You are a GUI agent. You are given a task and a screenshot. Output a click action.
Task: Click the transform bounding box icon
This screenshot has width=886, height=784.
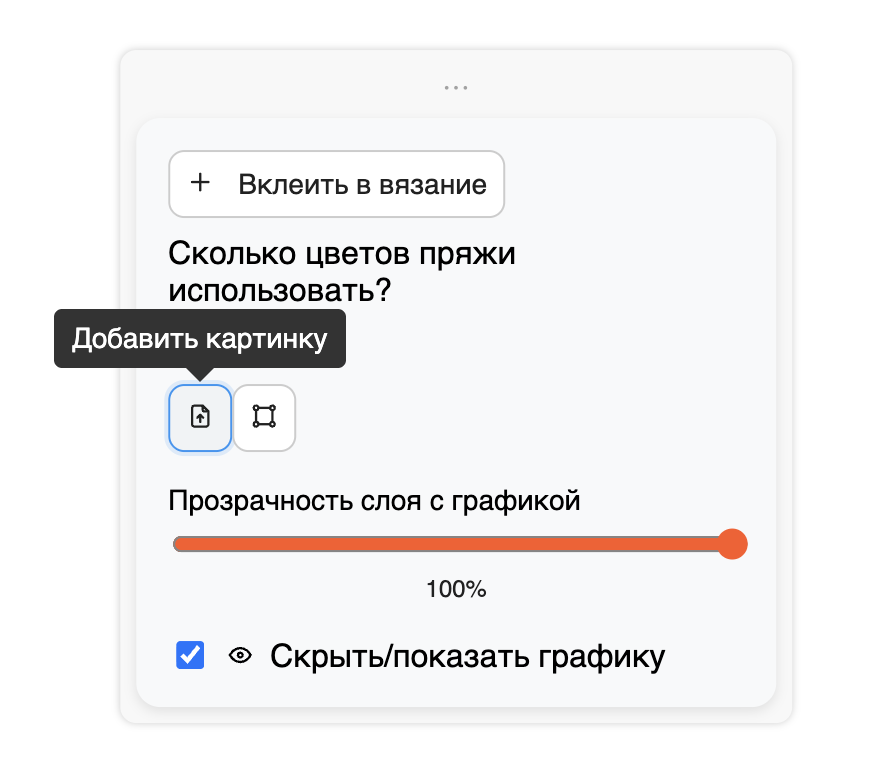(264, 418)
